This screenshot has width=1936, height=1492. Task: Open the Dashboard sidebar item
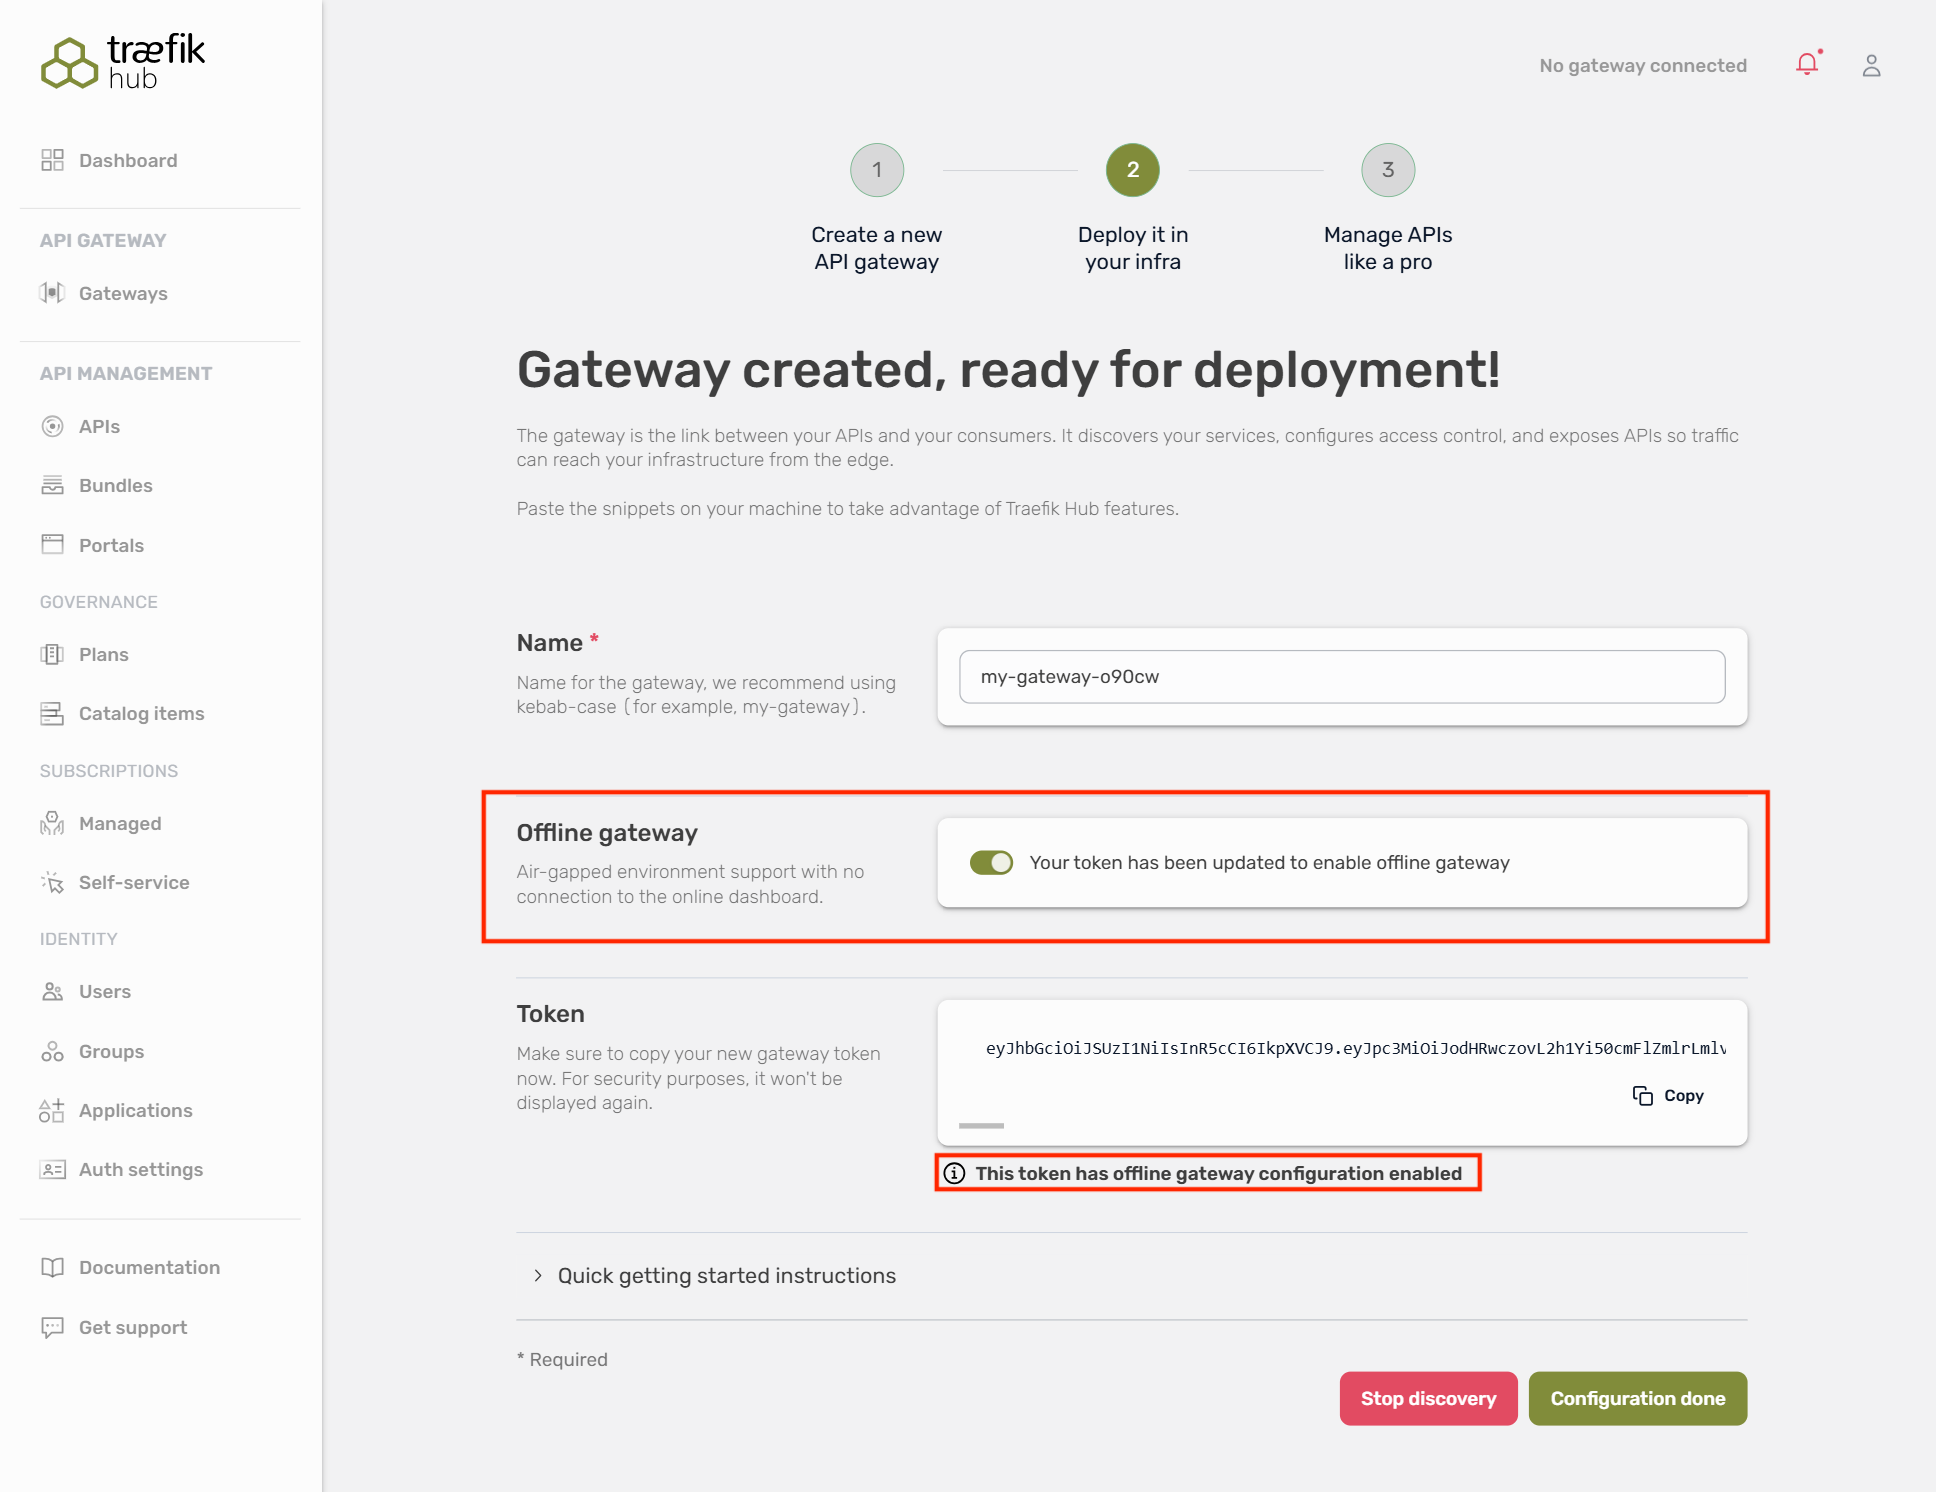(127, 161)
